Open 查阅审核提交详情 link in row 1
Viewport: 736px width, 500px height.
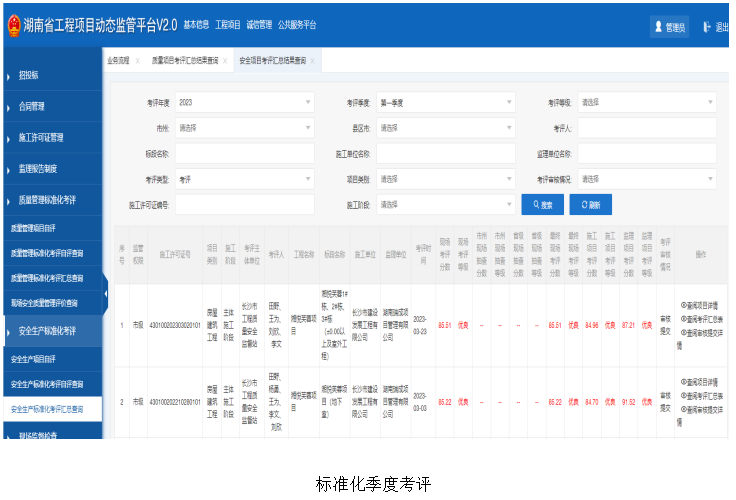(701, 339)
